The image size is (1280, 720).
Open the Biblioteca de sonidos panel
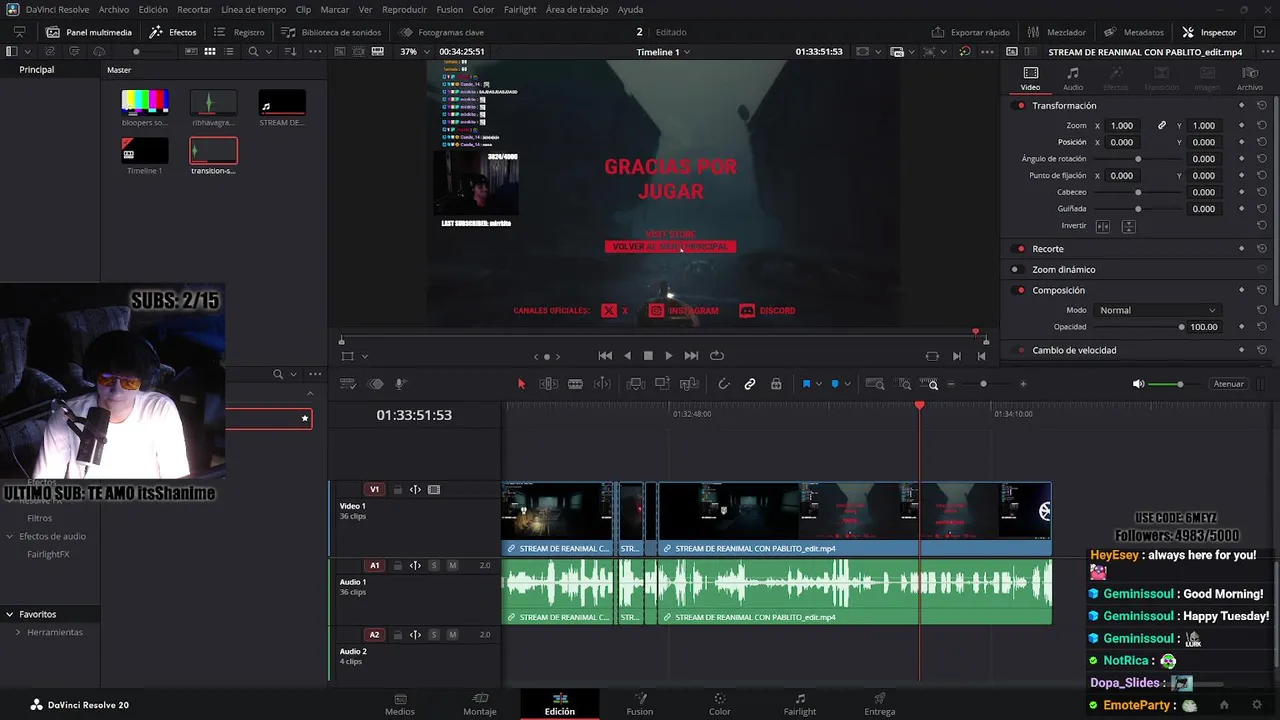tap(331, 32)
